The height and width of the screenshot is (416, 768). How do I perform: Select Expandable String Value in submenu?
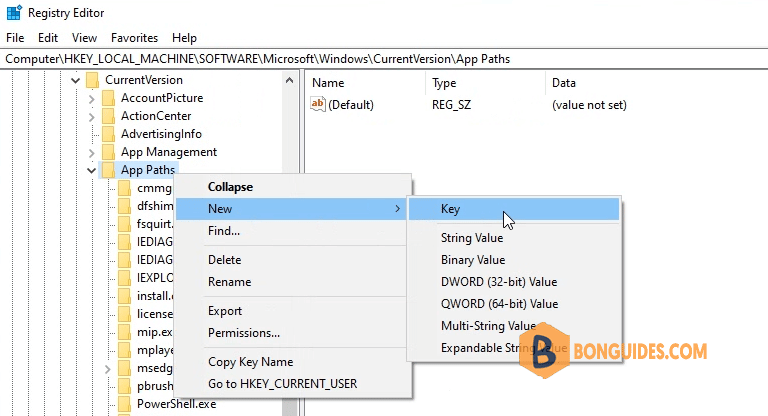514,348
